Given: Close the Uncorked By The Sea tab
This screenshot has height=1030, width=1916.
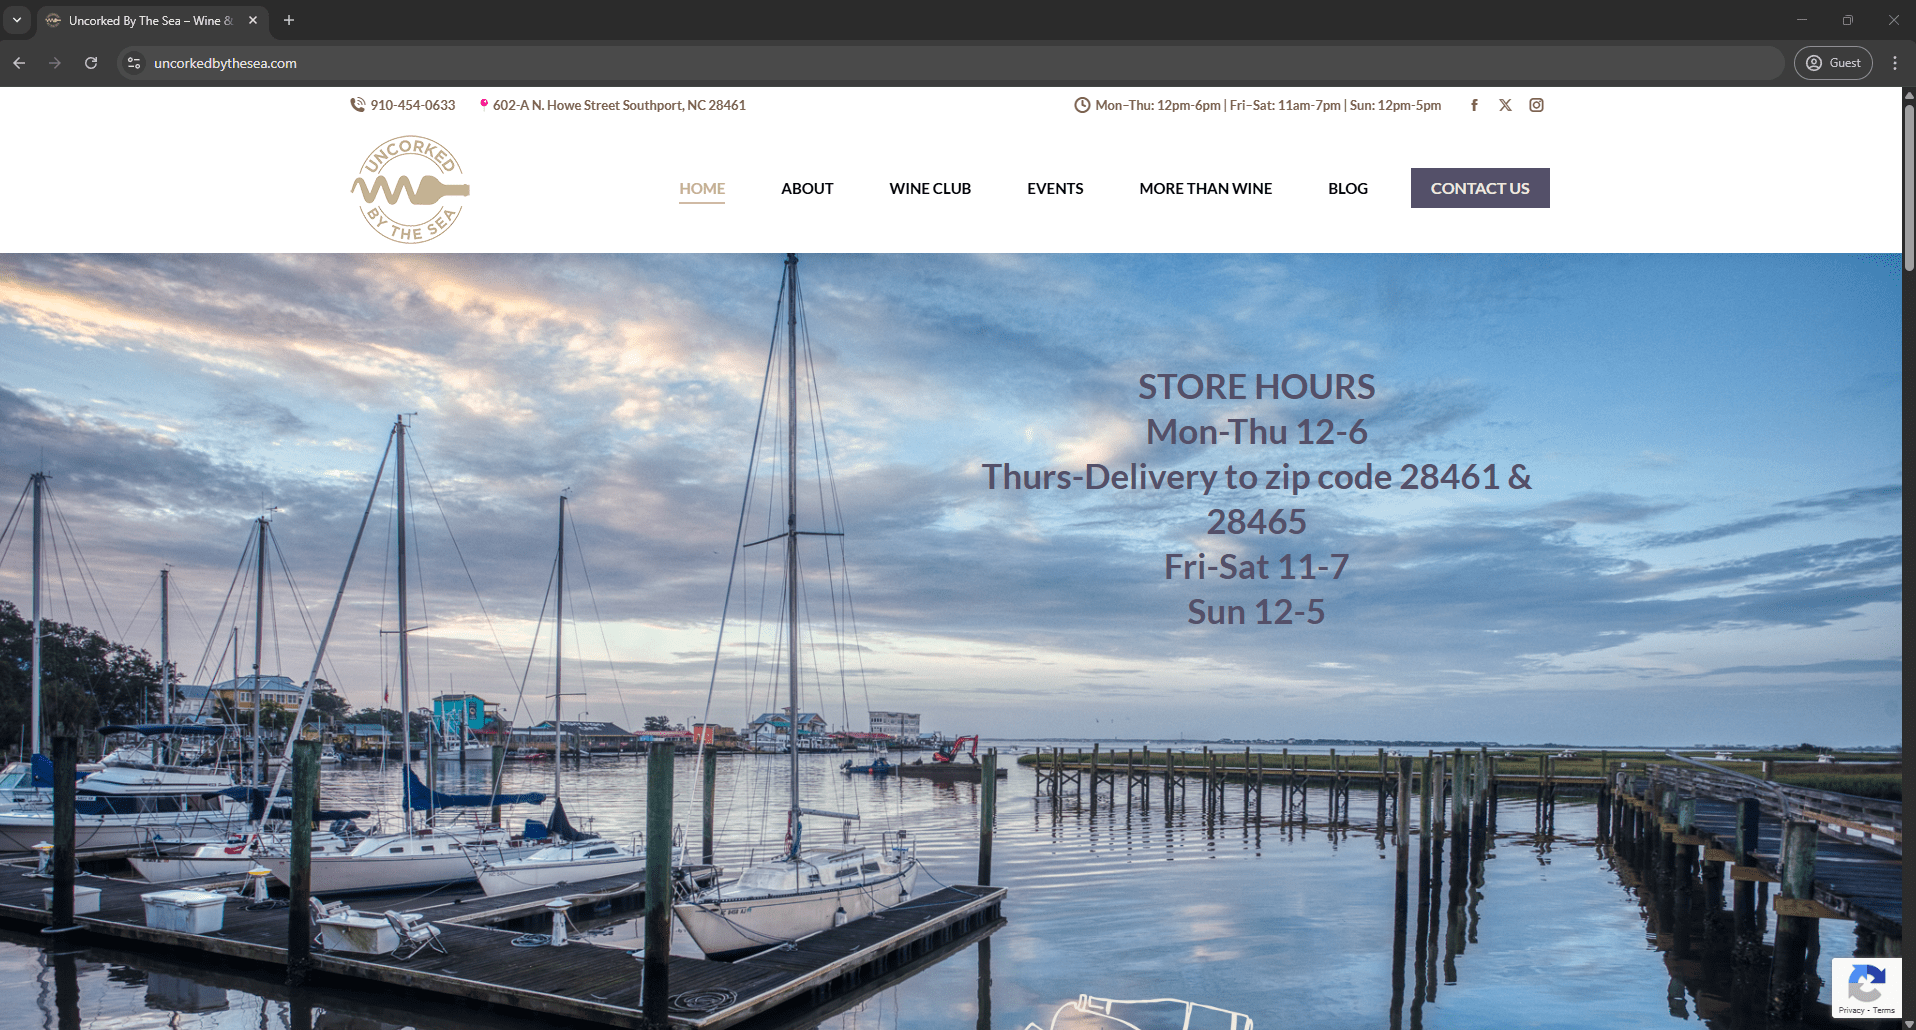Looking at the screenshot, I should (253, 20).
